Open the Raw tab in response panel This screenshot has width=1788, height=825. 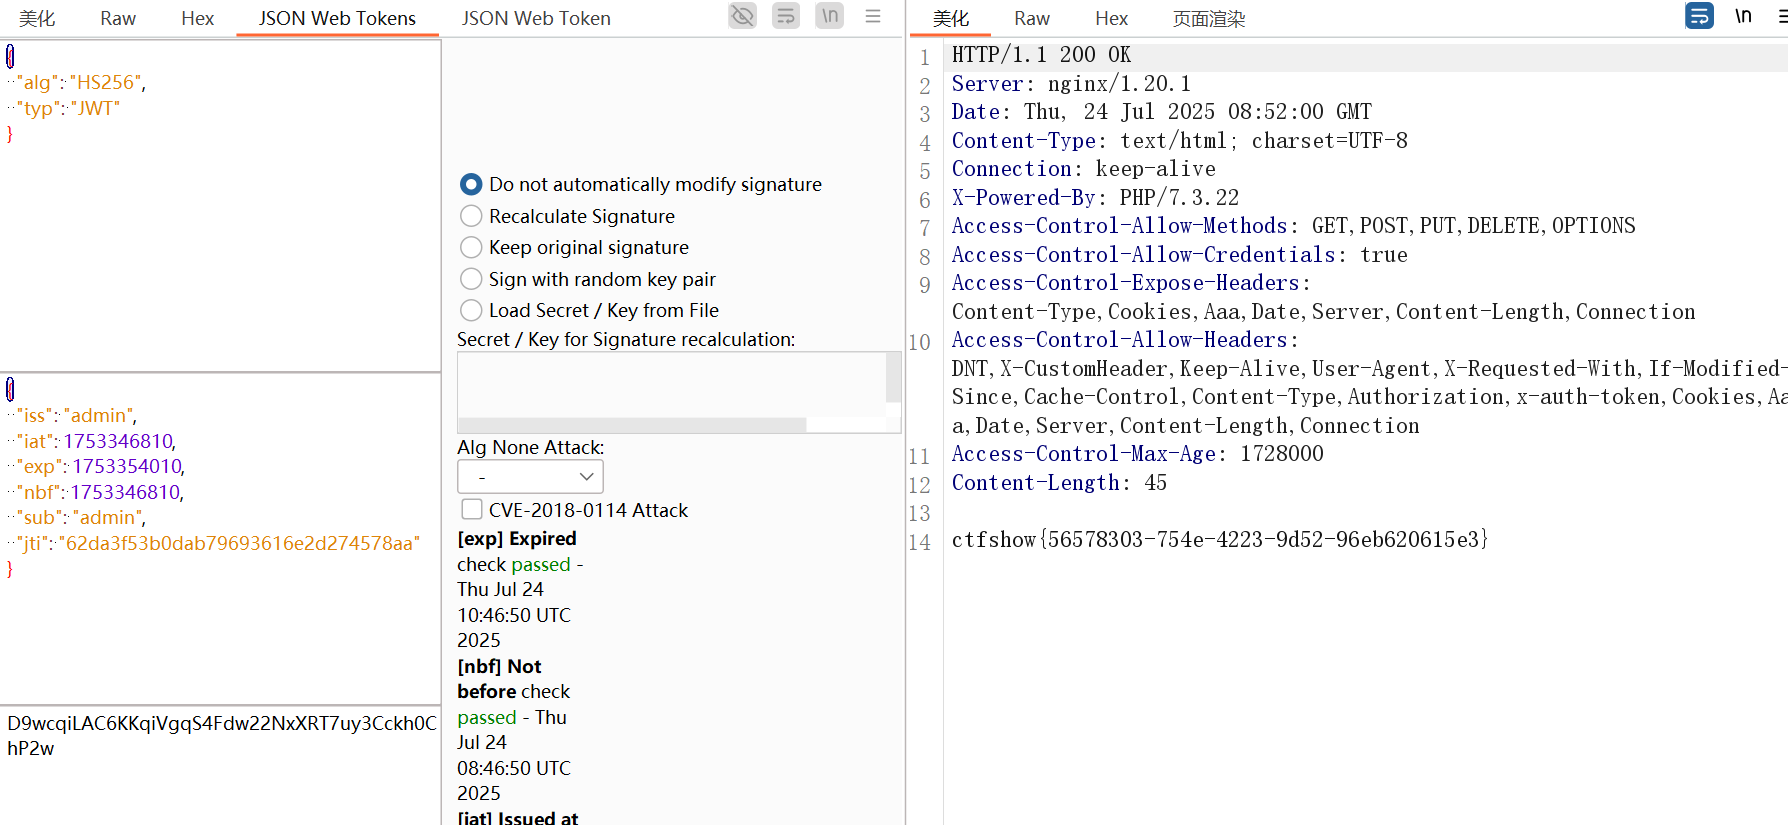point(1032,18)
